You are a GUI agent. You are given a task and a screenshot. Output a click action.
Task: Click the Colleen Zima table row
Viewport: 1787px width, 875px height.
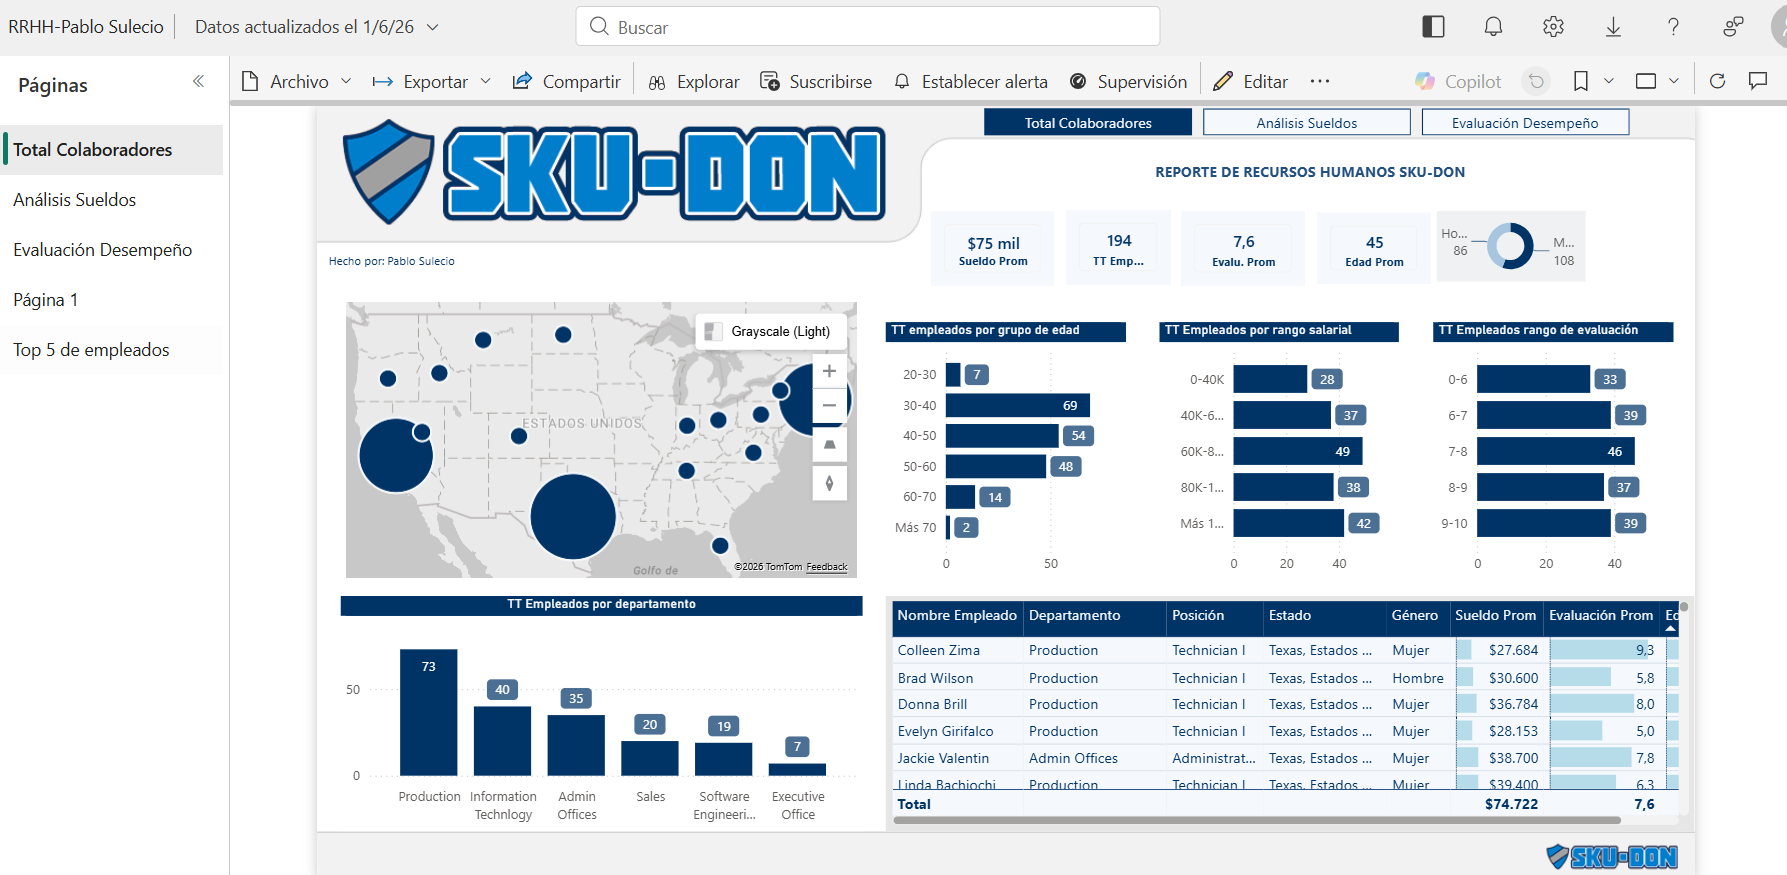pos(1285,650)
